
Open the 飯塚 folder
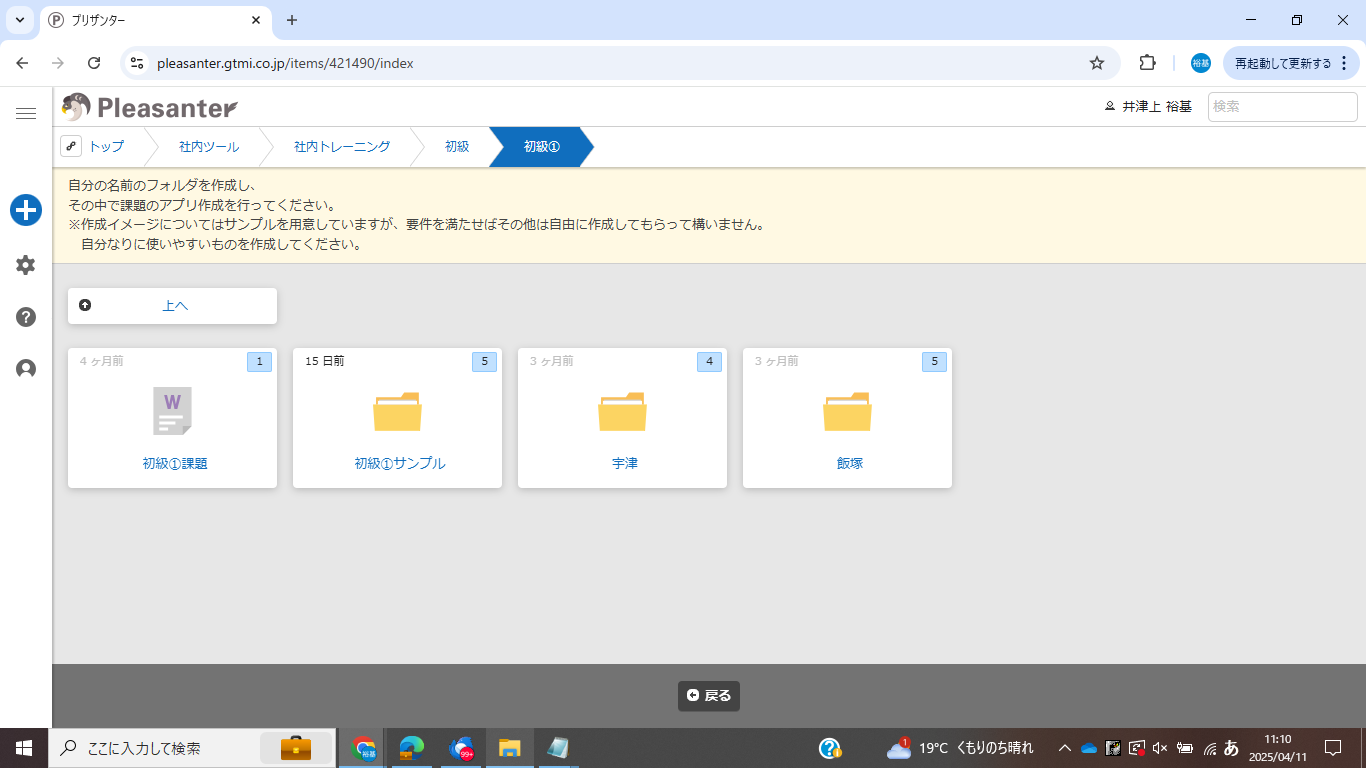[x=847, y=412]
